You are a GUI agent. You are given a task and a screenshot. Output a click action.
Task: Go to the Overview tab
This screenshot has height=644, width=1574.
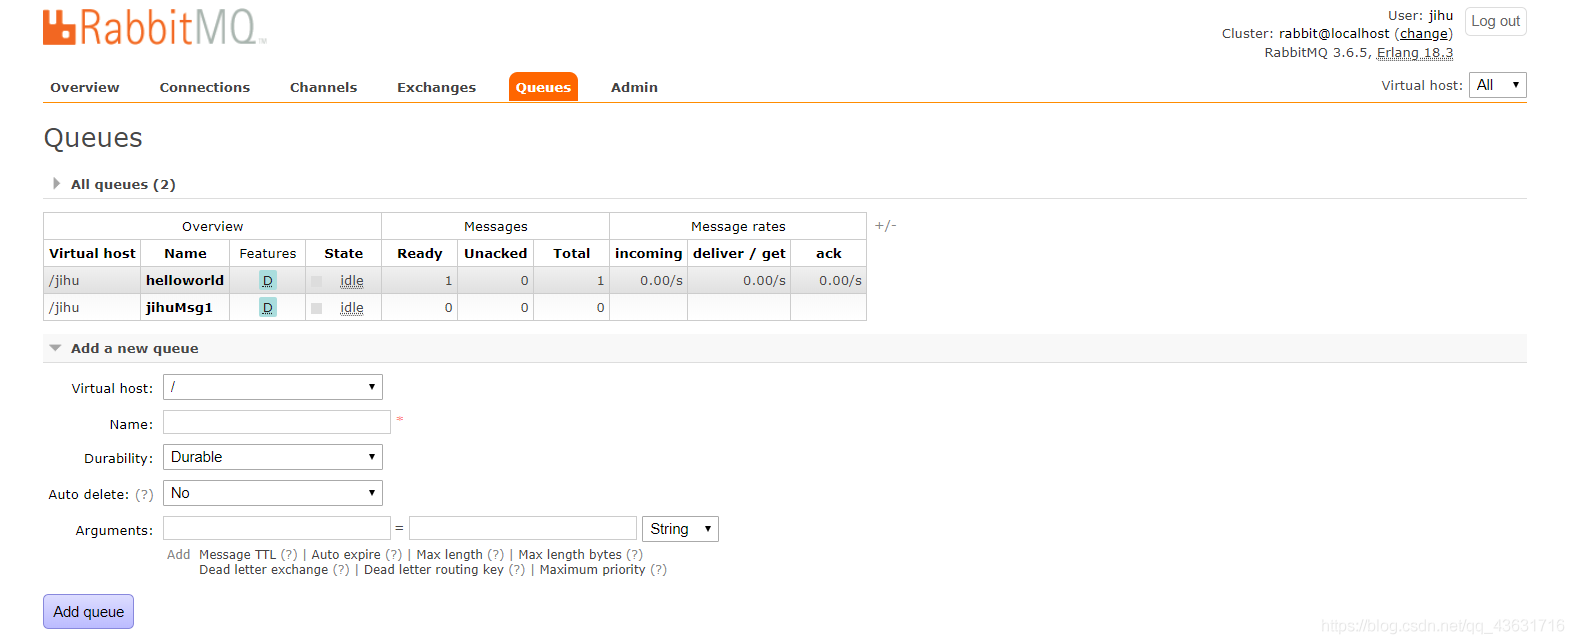click(x=85, y=88)
